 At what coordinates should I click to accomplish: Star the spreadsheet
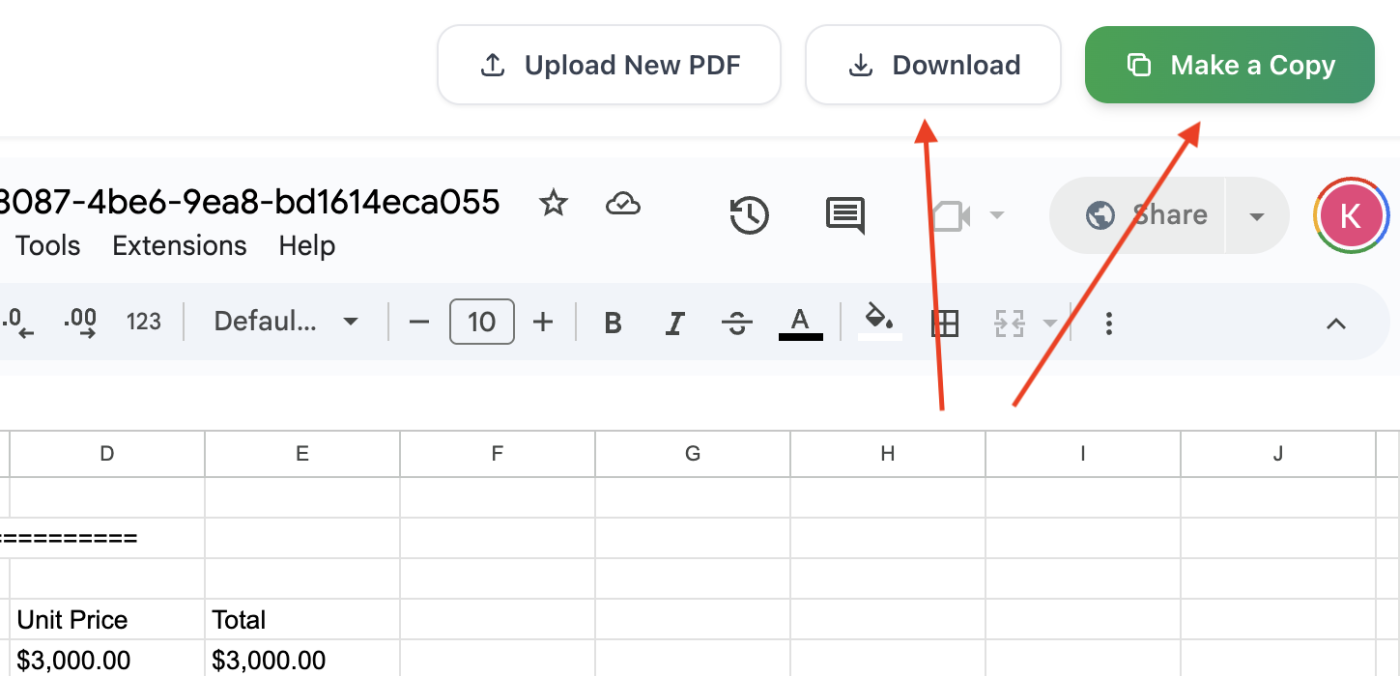(x=553, y=203)
